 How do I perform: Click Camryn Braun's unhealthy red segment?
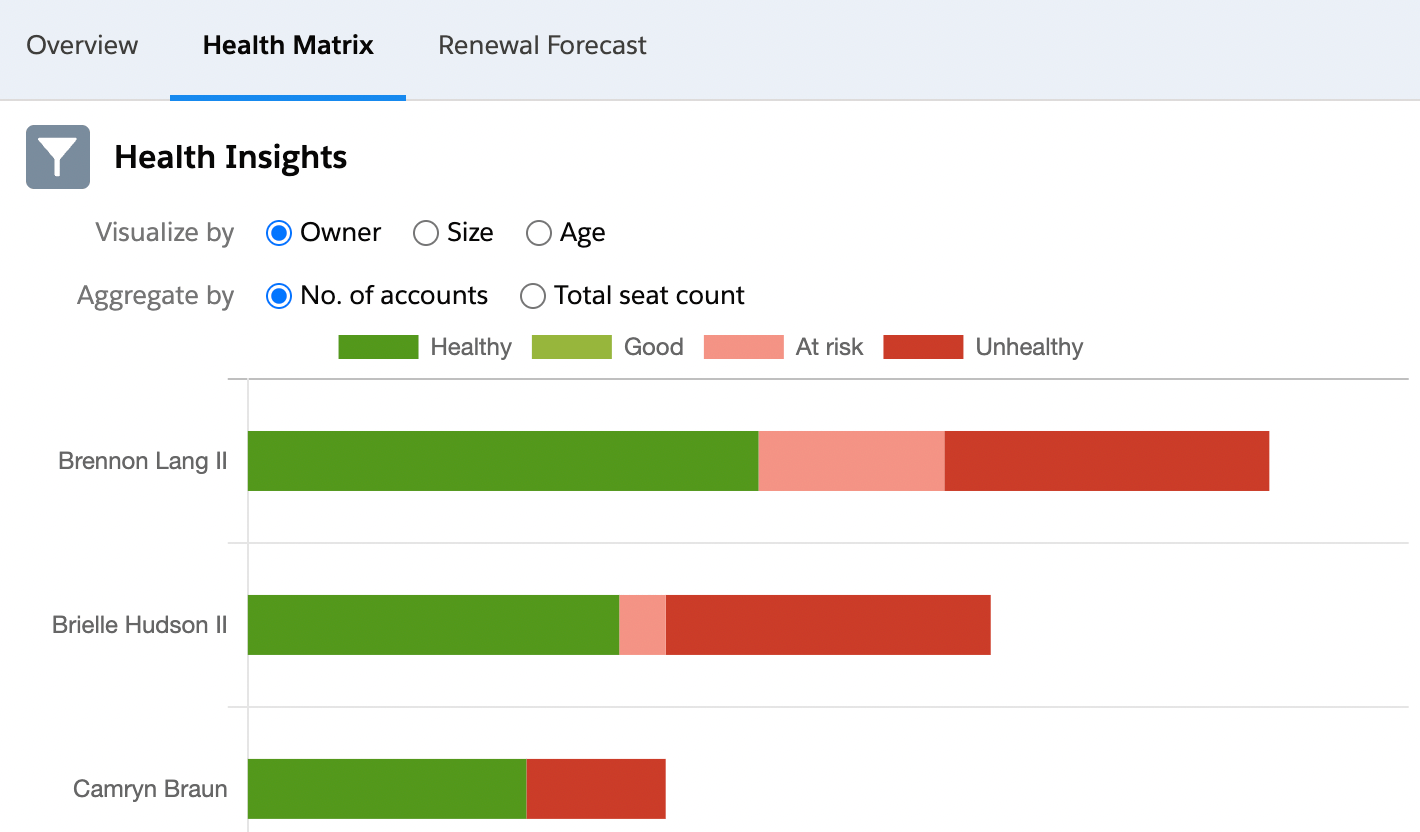(x=596, y=789)
